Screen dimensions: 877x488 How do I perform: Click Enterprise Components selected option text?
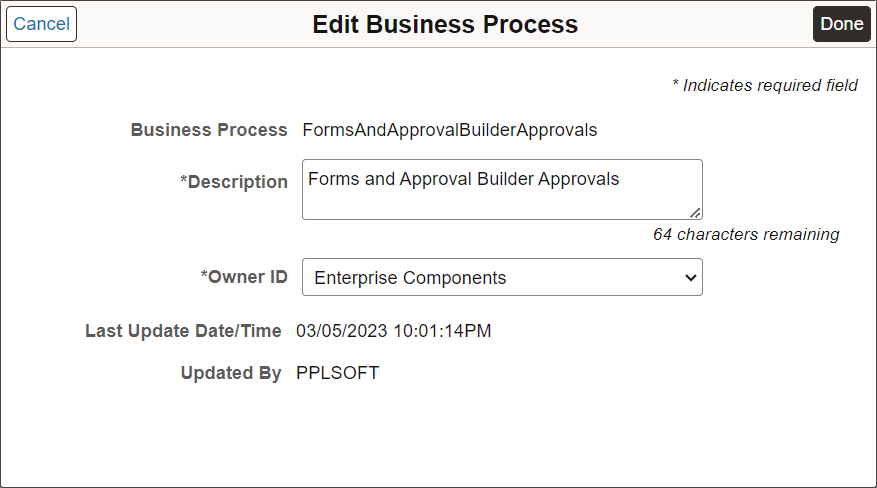(410, 278)
